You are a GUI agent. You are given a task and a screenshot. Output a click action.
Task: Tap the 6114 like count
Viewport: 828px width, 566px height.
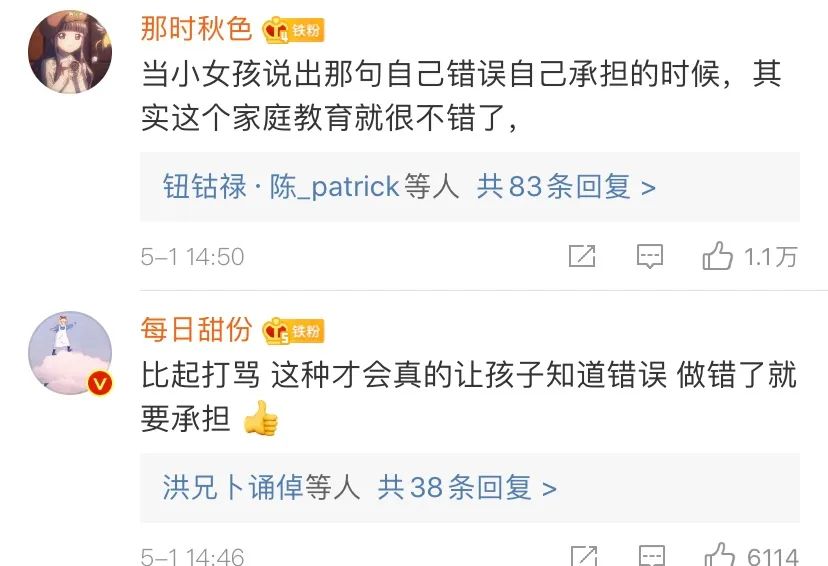pos(773,556)
